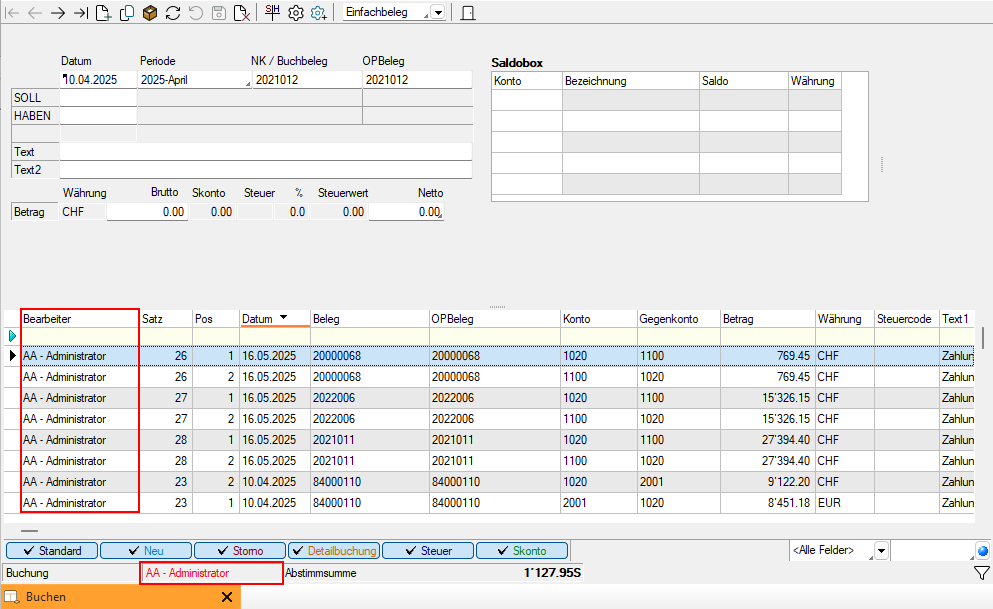The height and width of the screenshot is (609, 993).
Task: Toggle the Skonto filter button
Action: (522, 551)
